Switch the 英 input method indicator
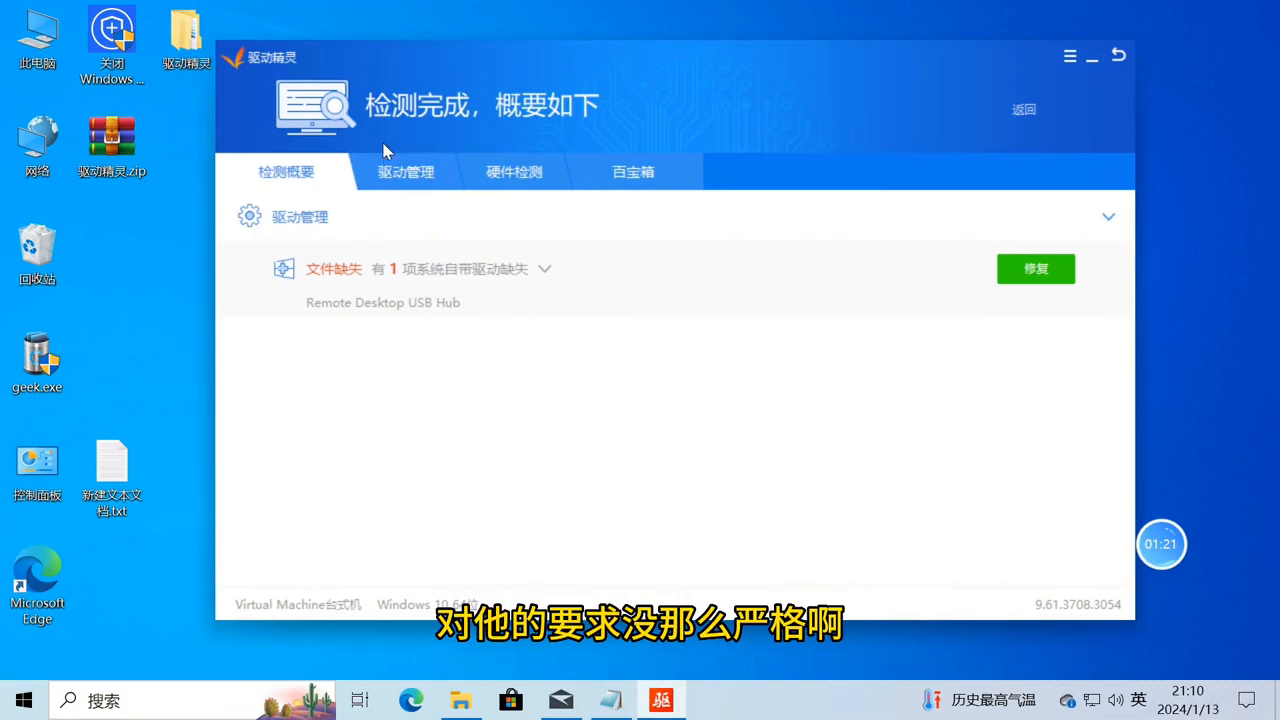 [x=1139, y=701]
